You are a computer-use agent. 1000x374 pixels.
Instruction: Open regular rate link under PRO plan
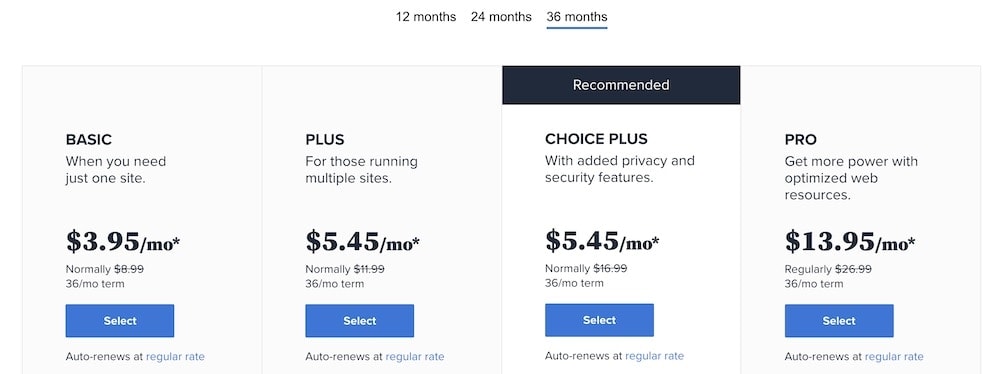point(894,357)
